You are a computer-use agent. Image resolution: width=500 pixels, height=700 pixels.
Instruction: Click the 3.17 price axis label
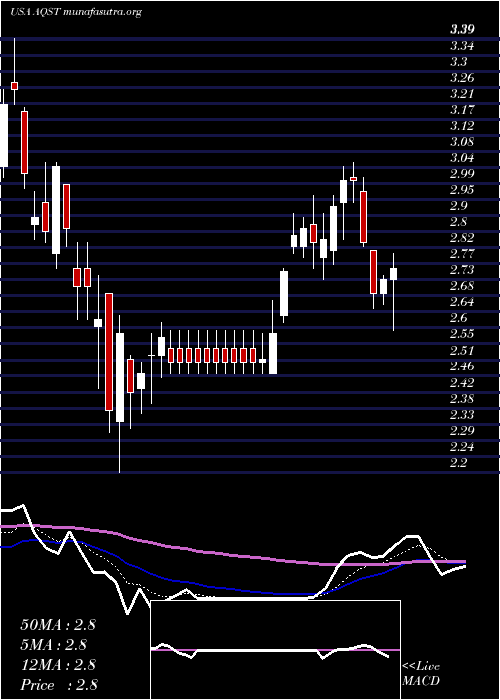(x=462, y=110)
